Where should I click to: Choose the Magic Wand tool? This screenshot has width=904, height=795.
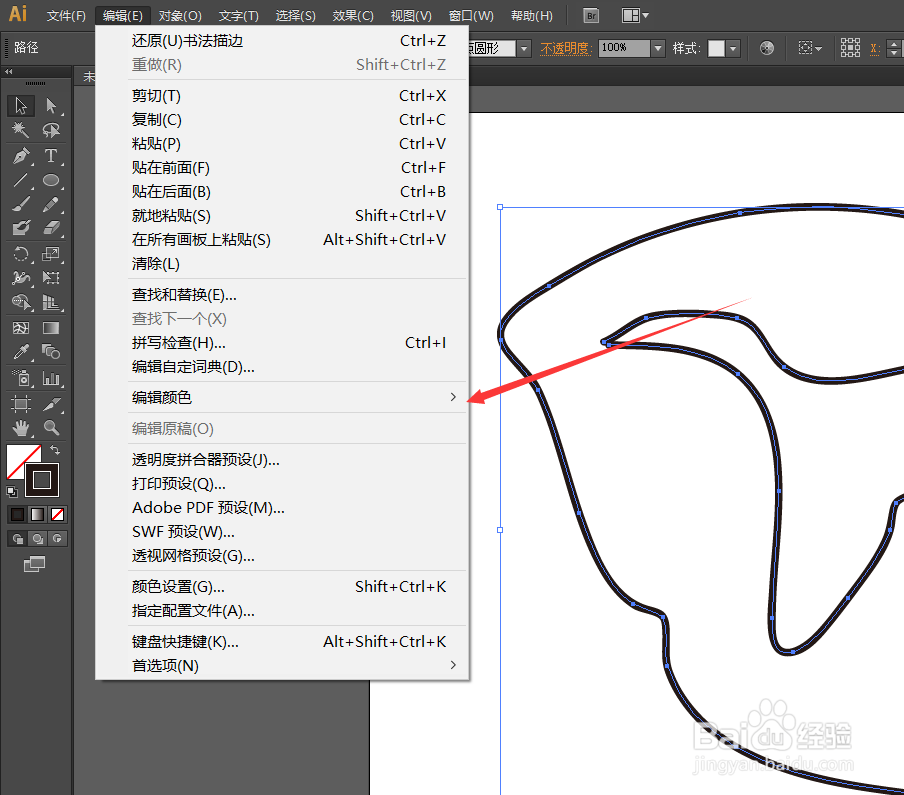point(21,130)
